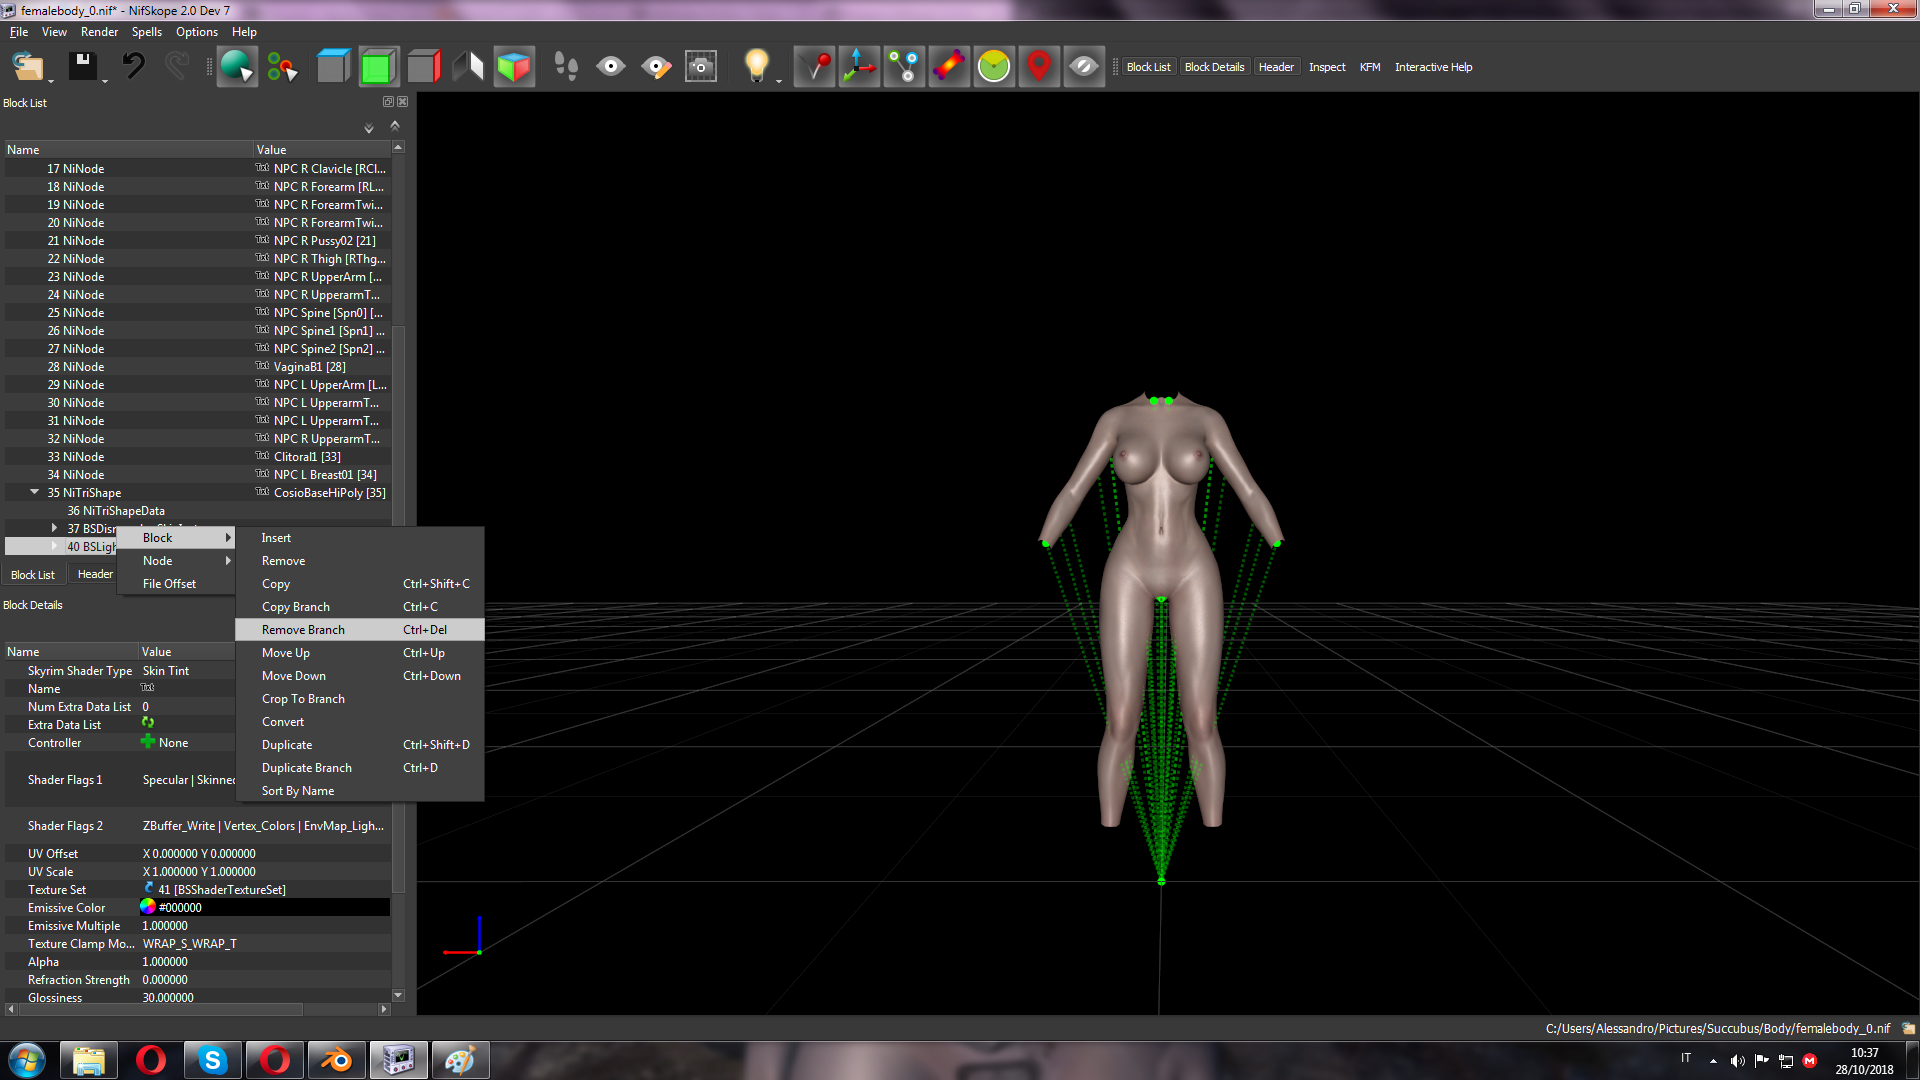
Task: Click the red location marker icon
Action: (1039, 67)
